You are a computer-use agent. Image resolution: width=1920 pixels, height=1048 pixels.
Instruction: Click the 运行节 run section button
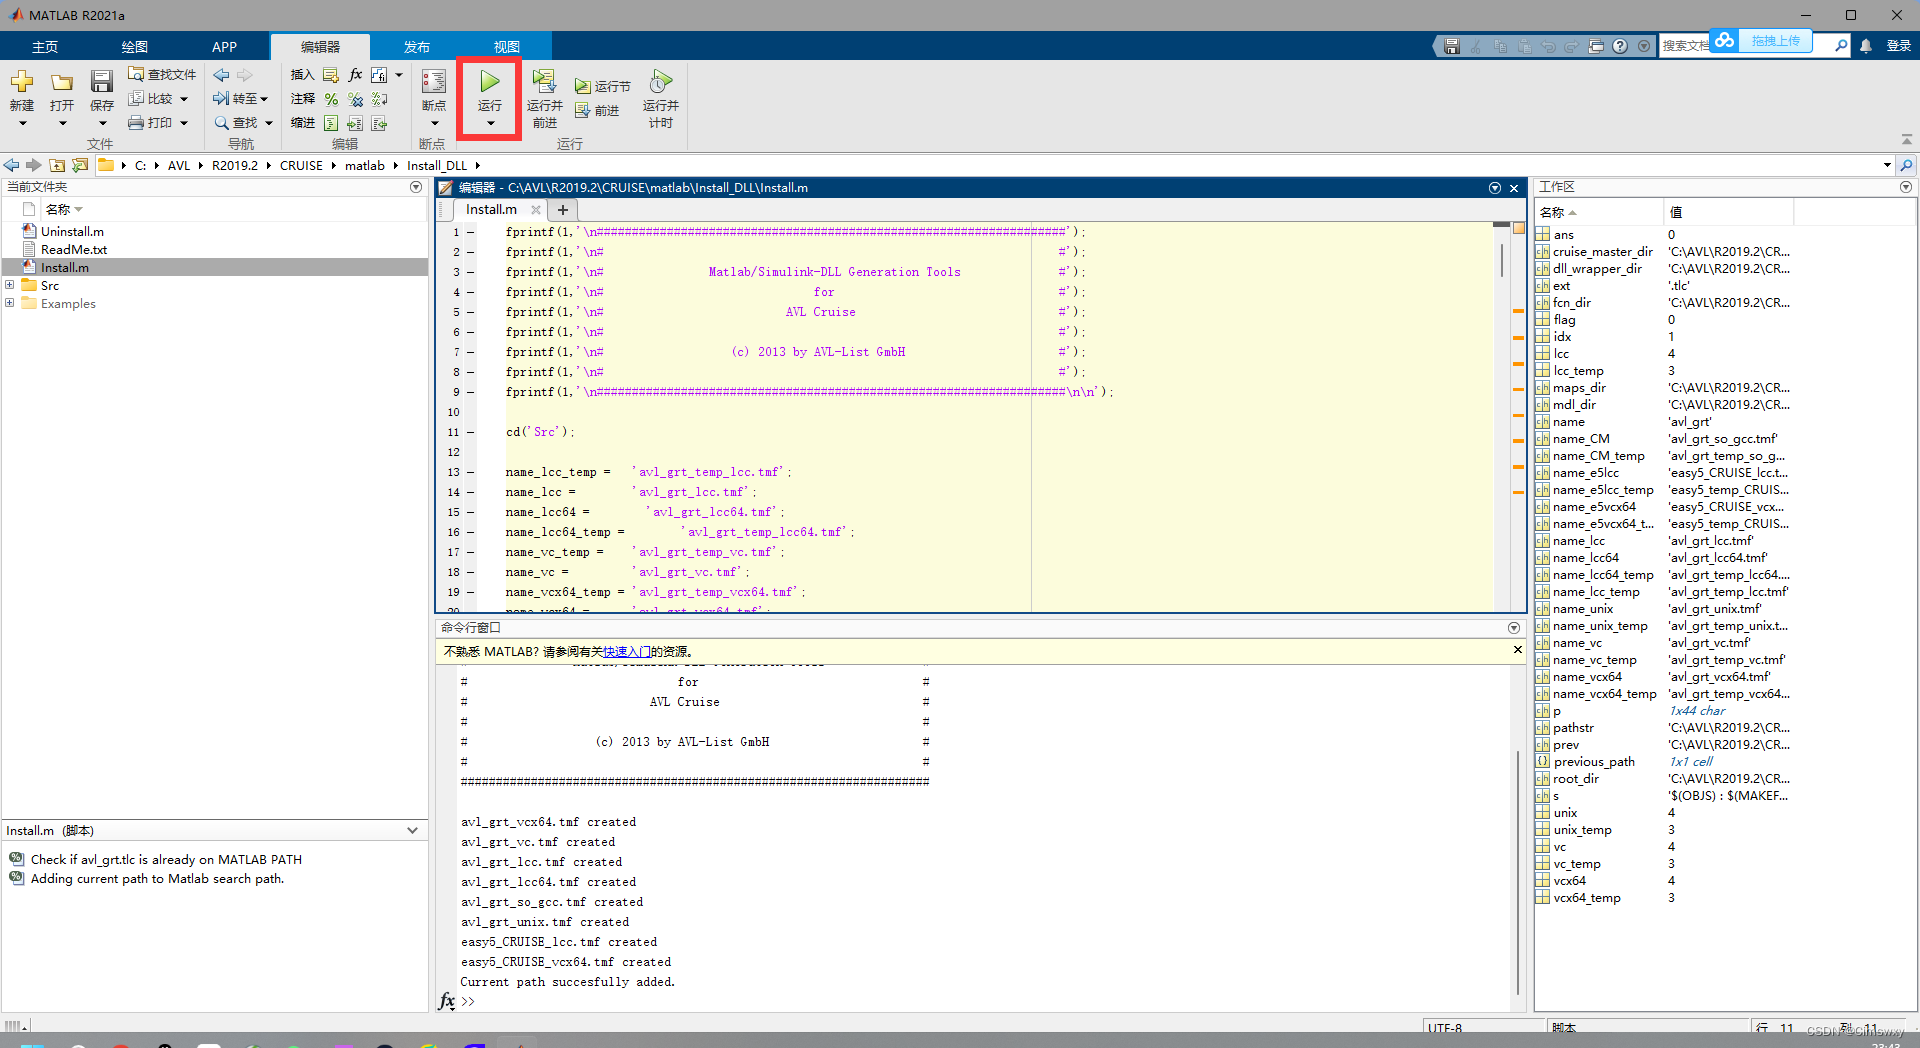pyautogui.click(x=603, y=87)
